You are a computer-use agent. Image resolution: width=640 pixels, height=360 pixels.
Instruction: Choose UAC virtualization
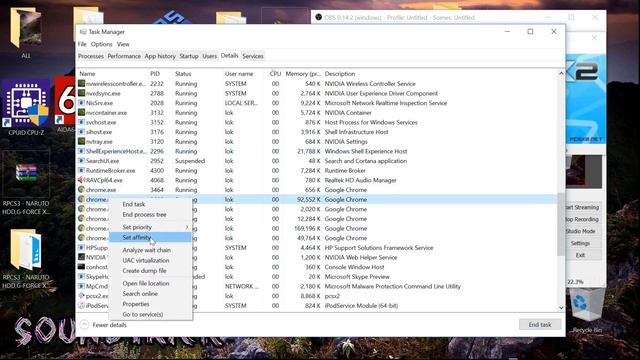coord(151,260)
